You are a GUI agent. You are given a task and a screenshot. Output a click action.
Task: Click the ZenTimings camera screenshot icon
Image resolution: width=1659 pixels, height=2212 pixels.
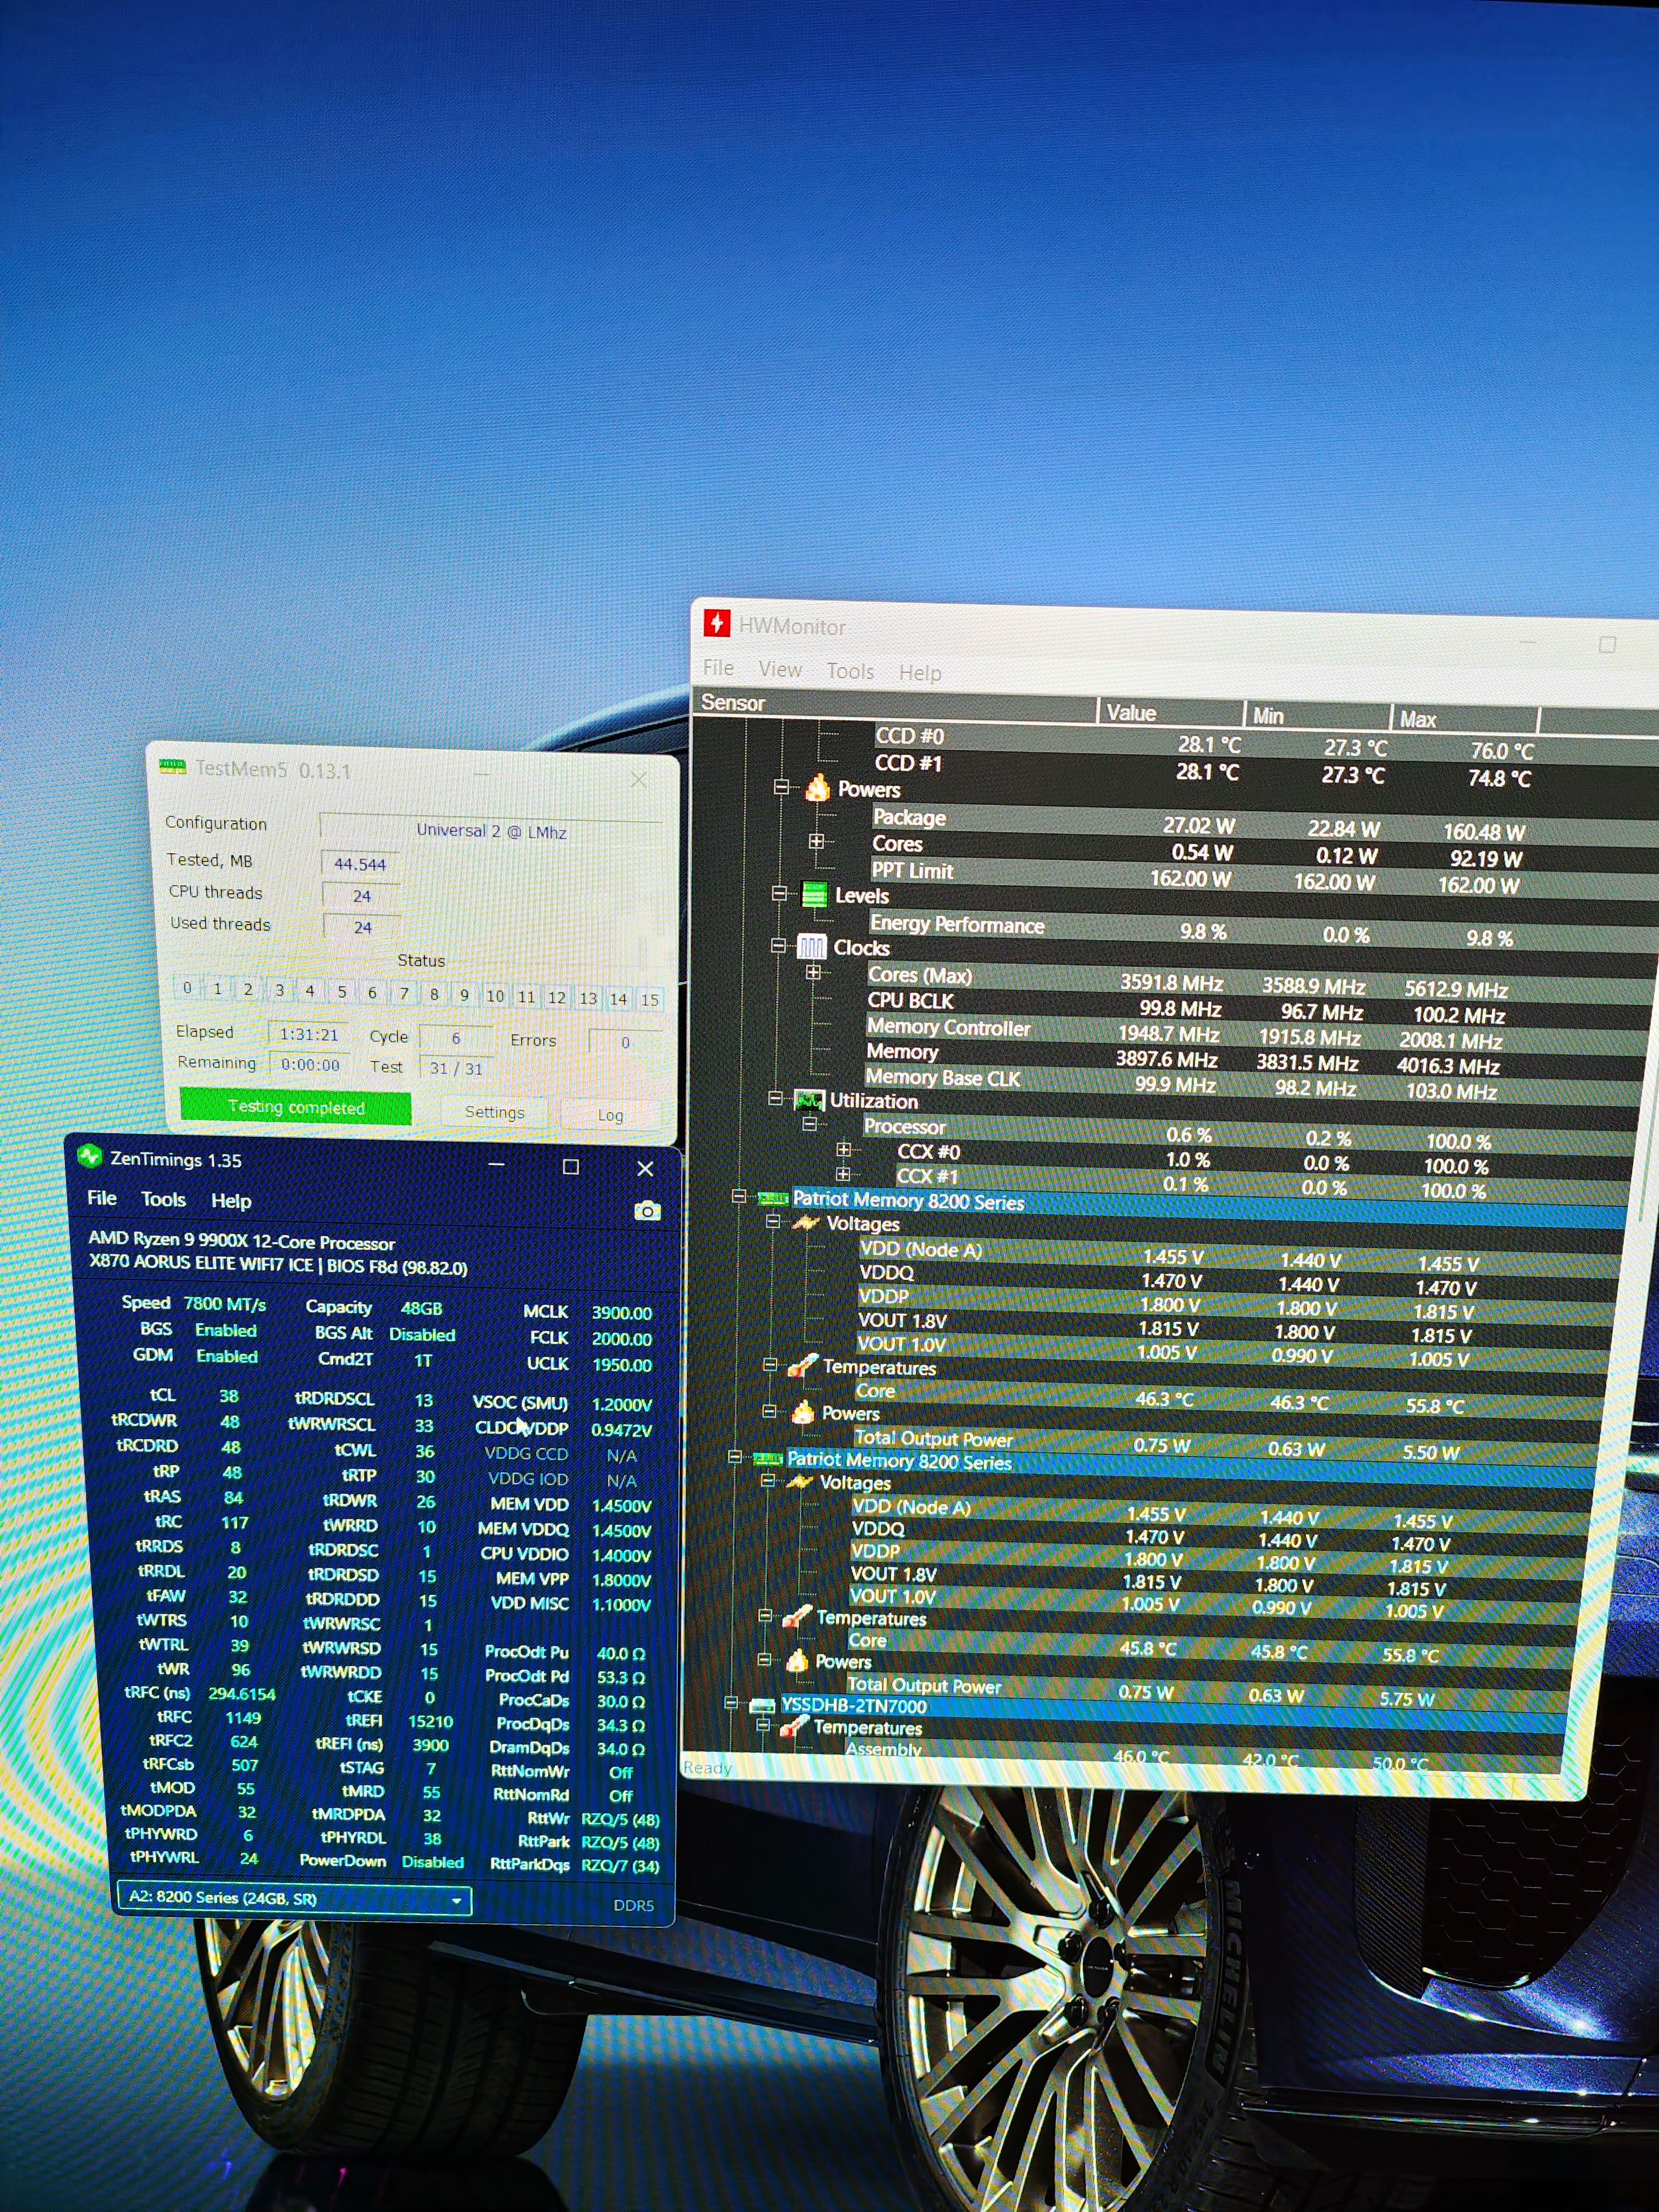point(647,1211)
